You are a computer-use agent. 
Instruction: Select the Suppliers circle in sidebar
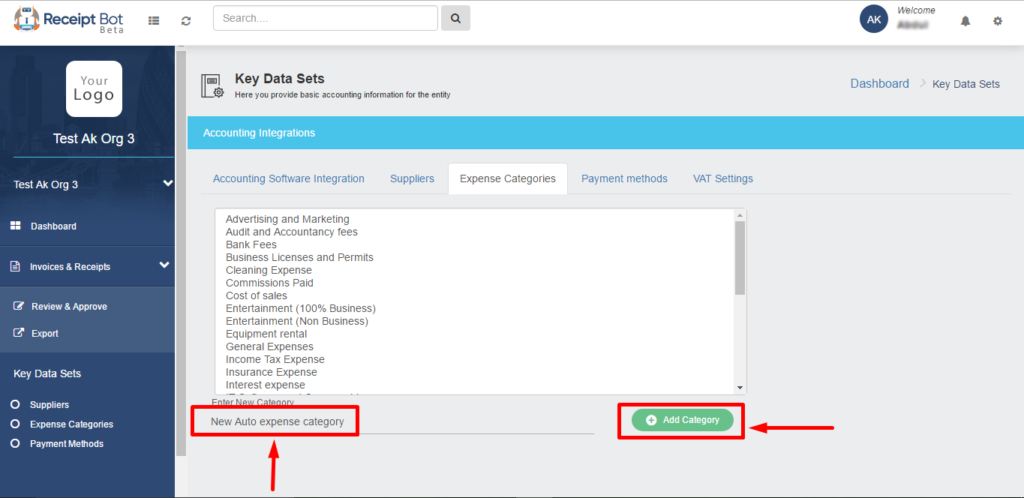click(15, 405)
